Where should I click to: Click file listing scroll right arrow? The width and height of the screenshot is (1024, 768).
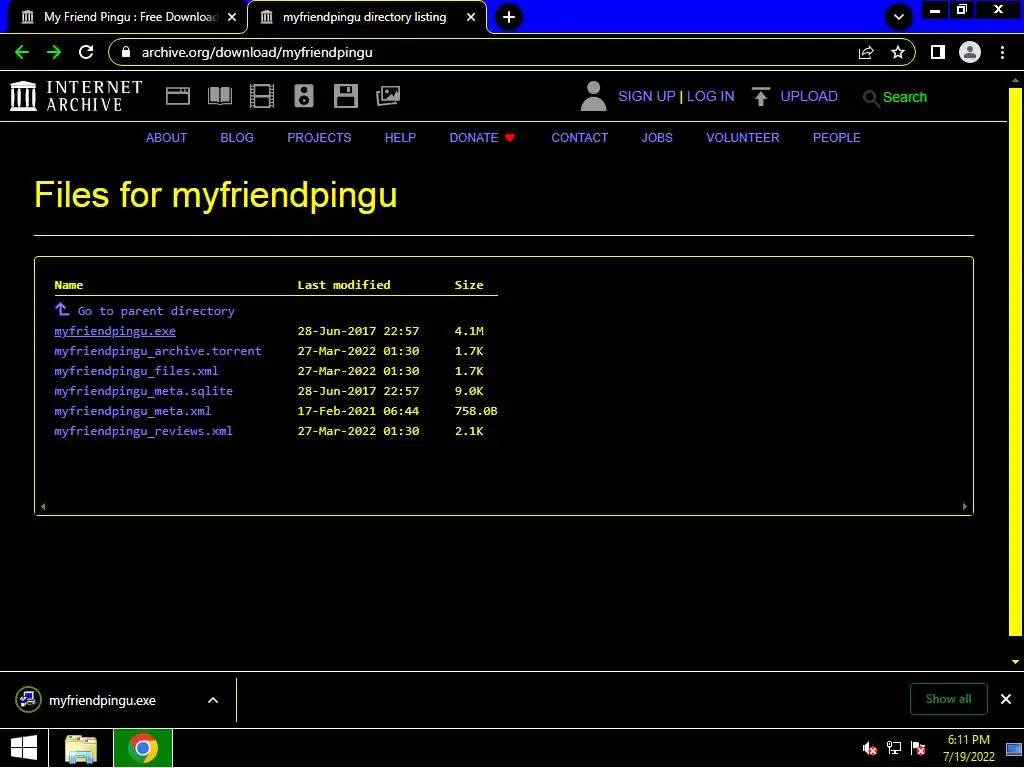point(965,506)
